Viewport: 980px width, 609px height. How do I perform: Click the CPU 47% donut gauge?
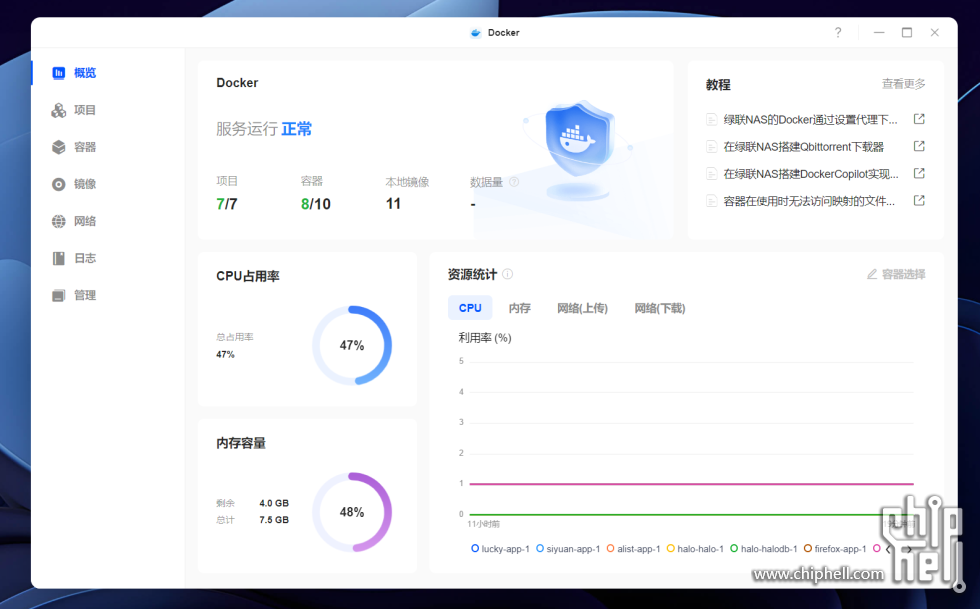352,345
